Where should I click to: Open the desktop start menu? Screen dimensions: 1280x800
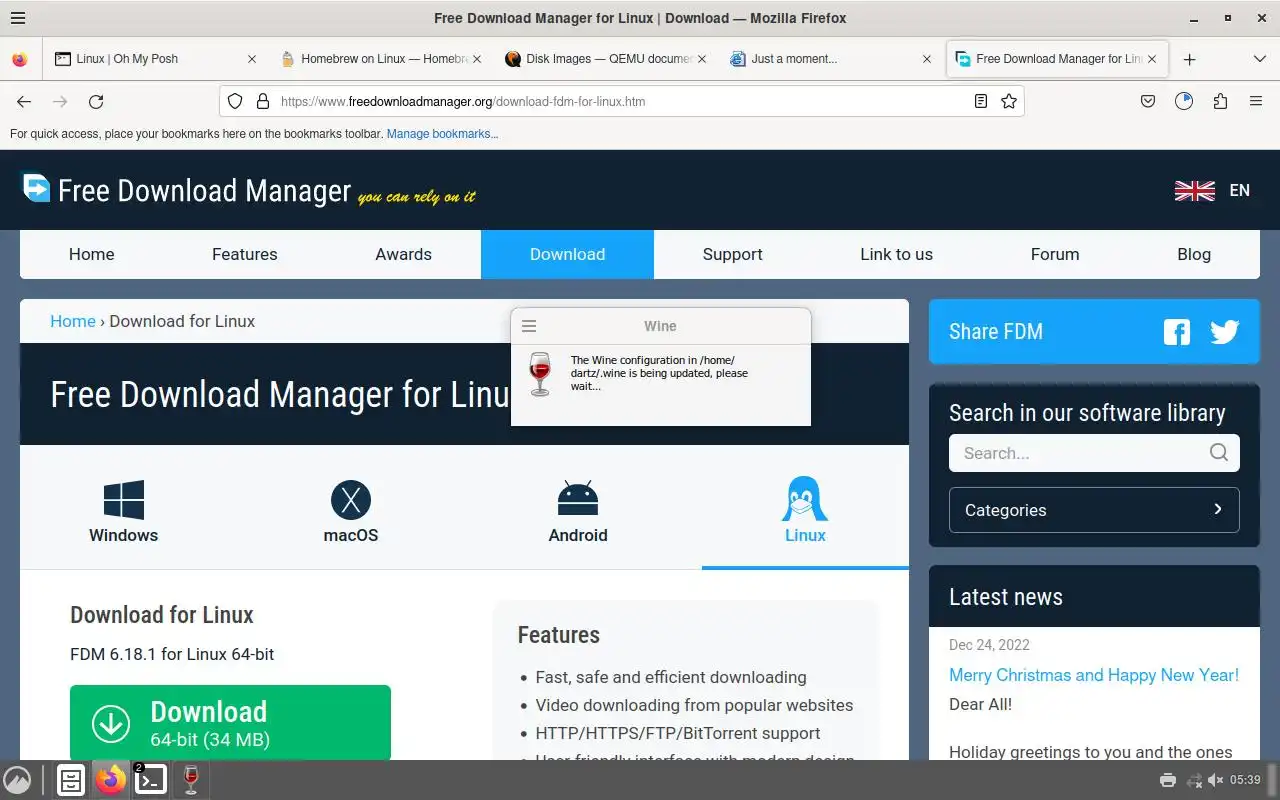click(17, 780)
